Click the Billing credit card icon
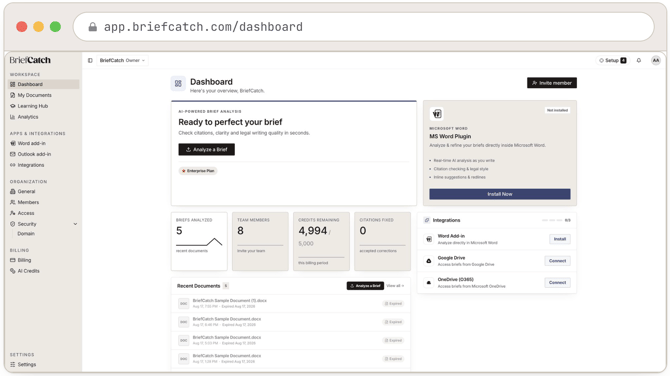 12,260
